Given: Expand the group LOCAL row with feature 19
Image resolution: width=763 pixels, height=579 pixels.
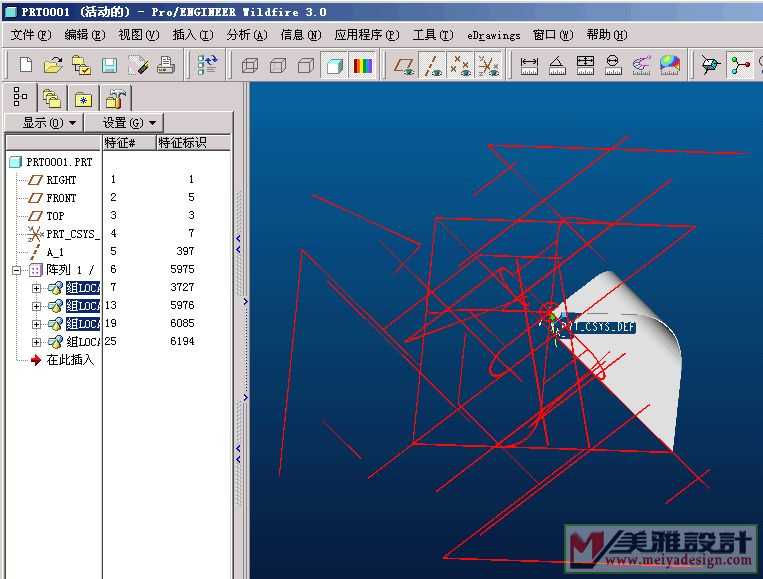Looking at the screenshot, I should coord(36,324).
